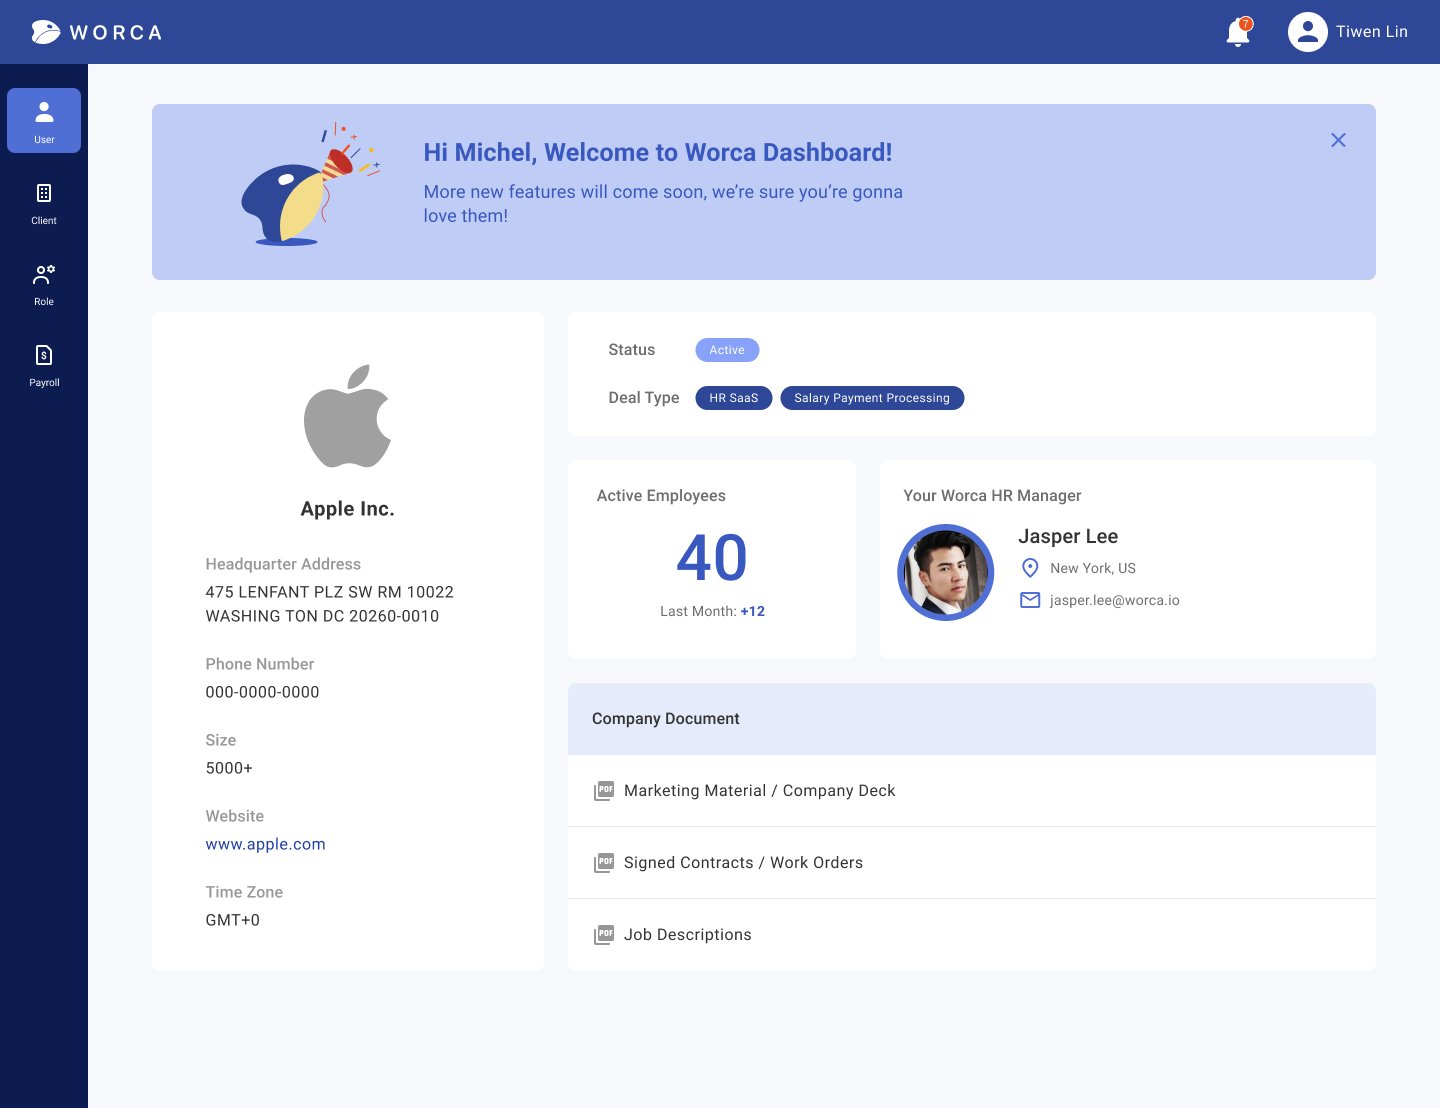Screen dimensions: 1440x1108
Task: Click the Headquarter Address label
Action: [283, 564]
